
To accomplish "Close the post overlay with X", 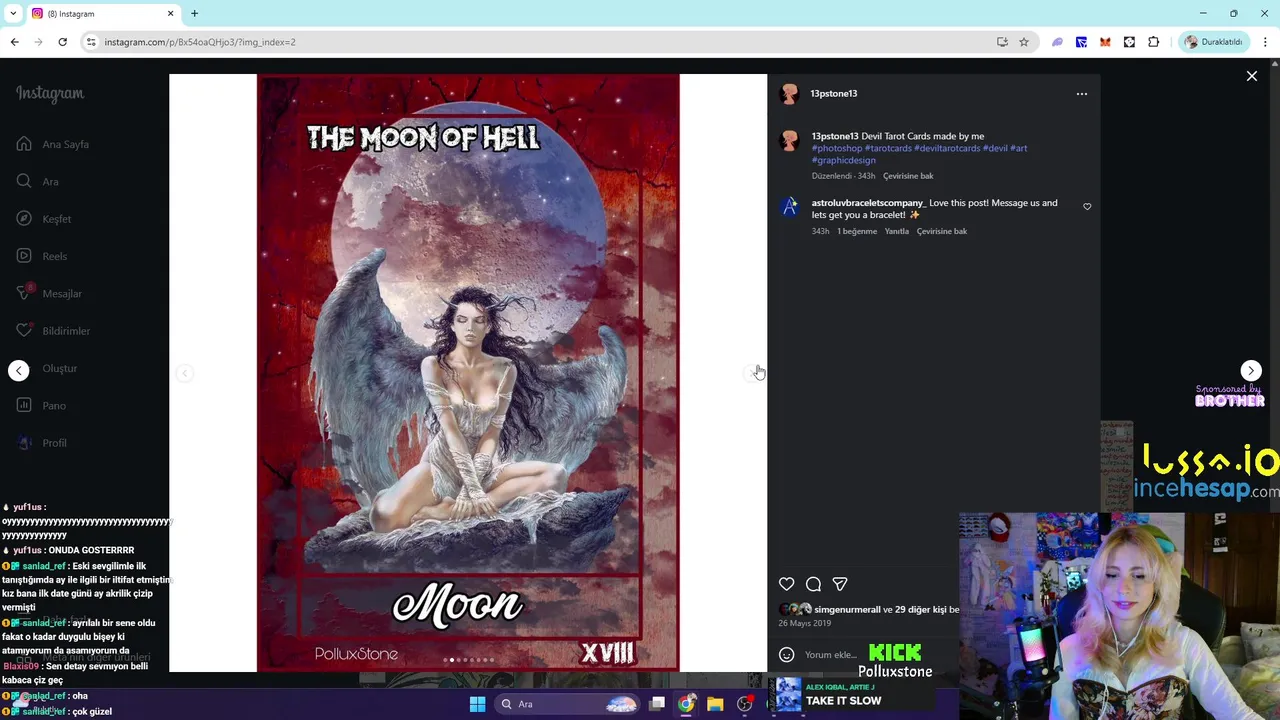I will 1251,76.
